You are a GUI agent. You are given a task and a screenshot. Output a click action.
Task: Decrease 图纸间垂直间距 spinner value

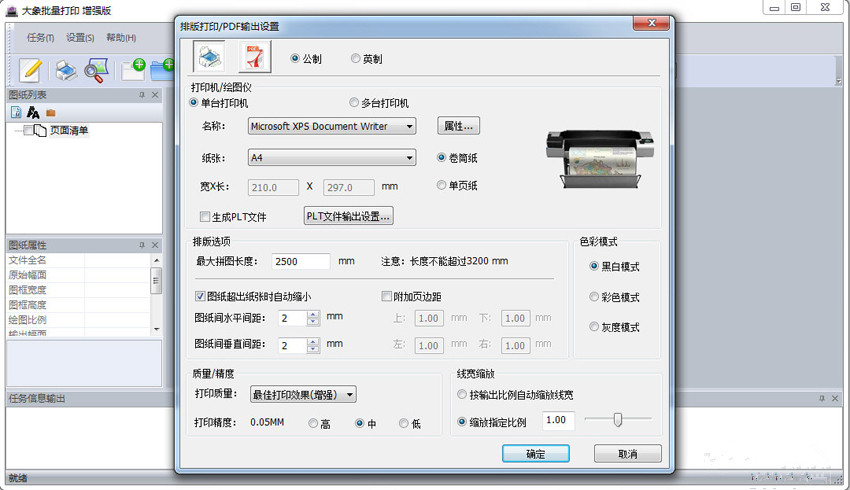pyautogui.click(x=313, y=349)
